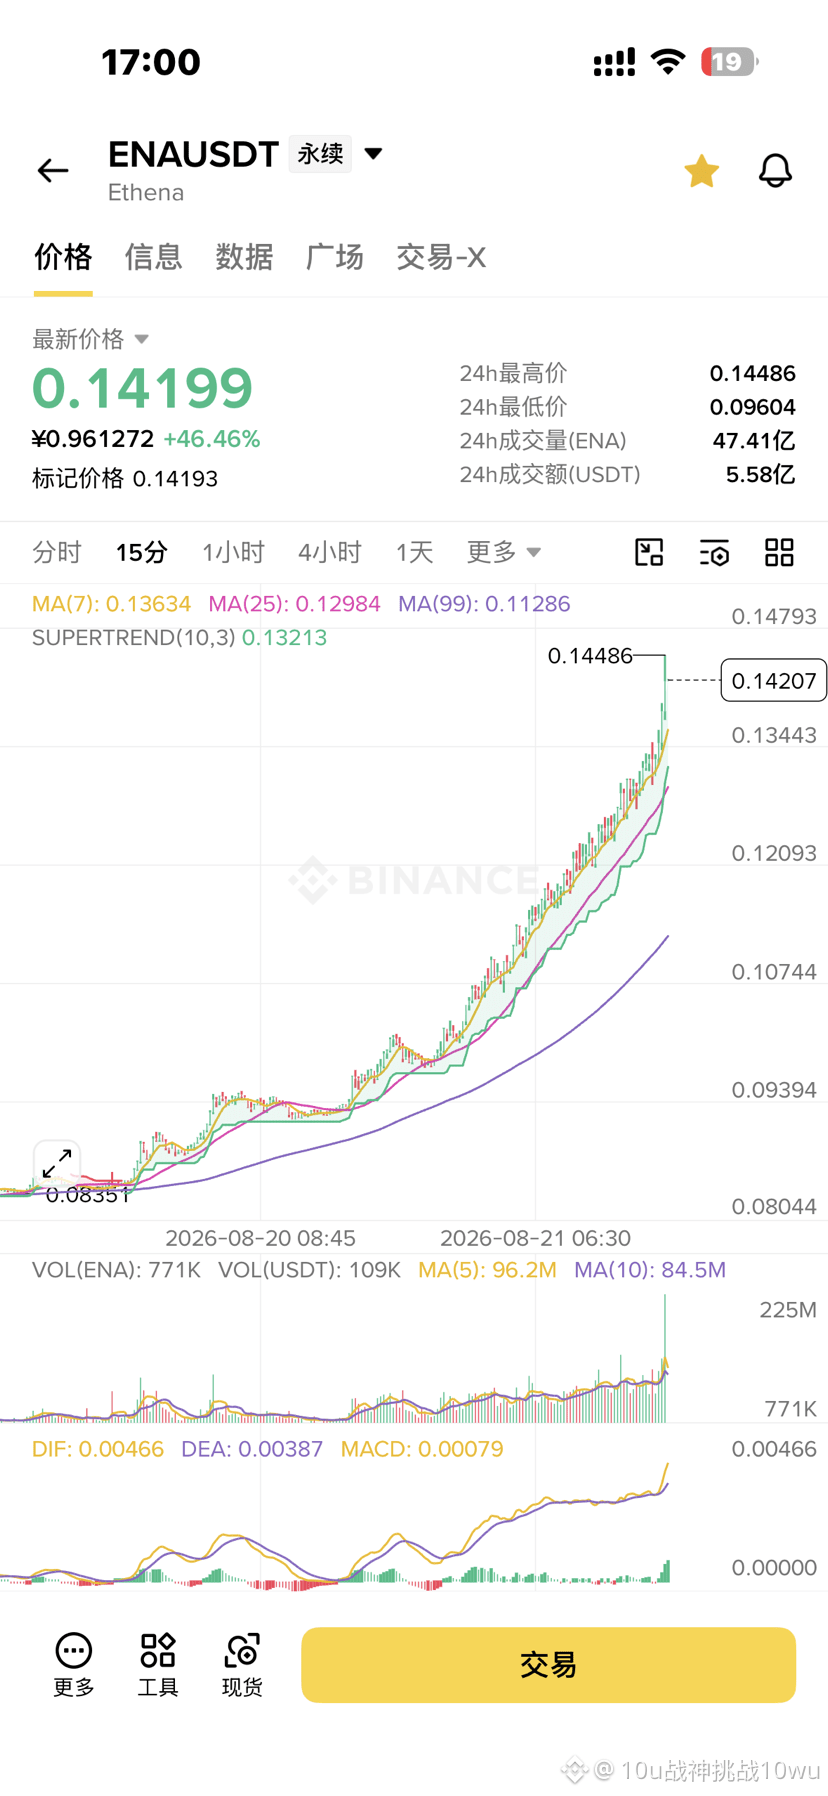Open price alerts bell icon
Viewport: 828px width, 1796px height.
coord(775,171)
